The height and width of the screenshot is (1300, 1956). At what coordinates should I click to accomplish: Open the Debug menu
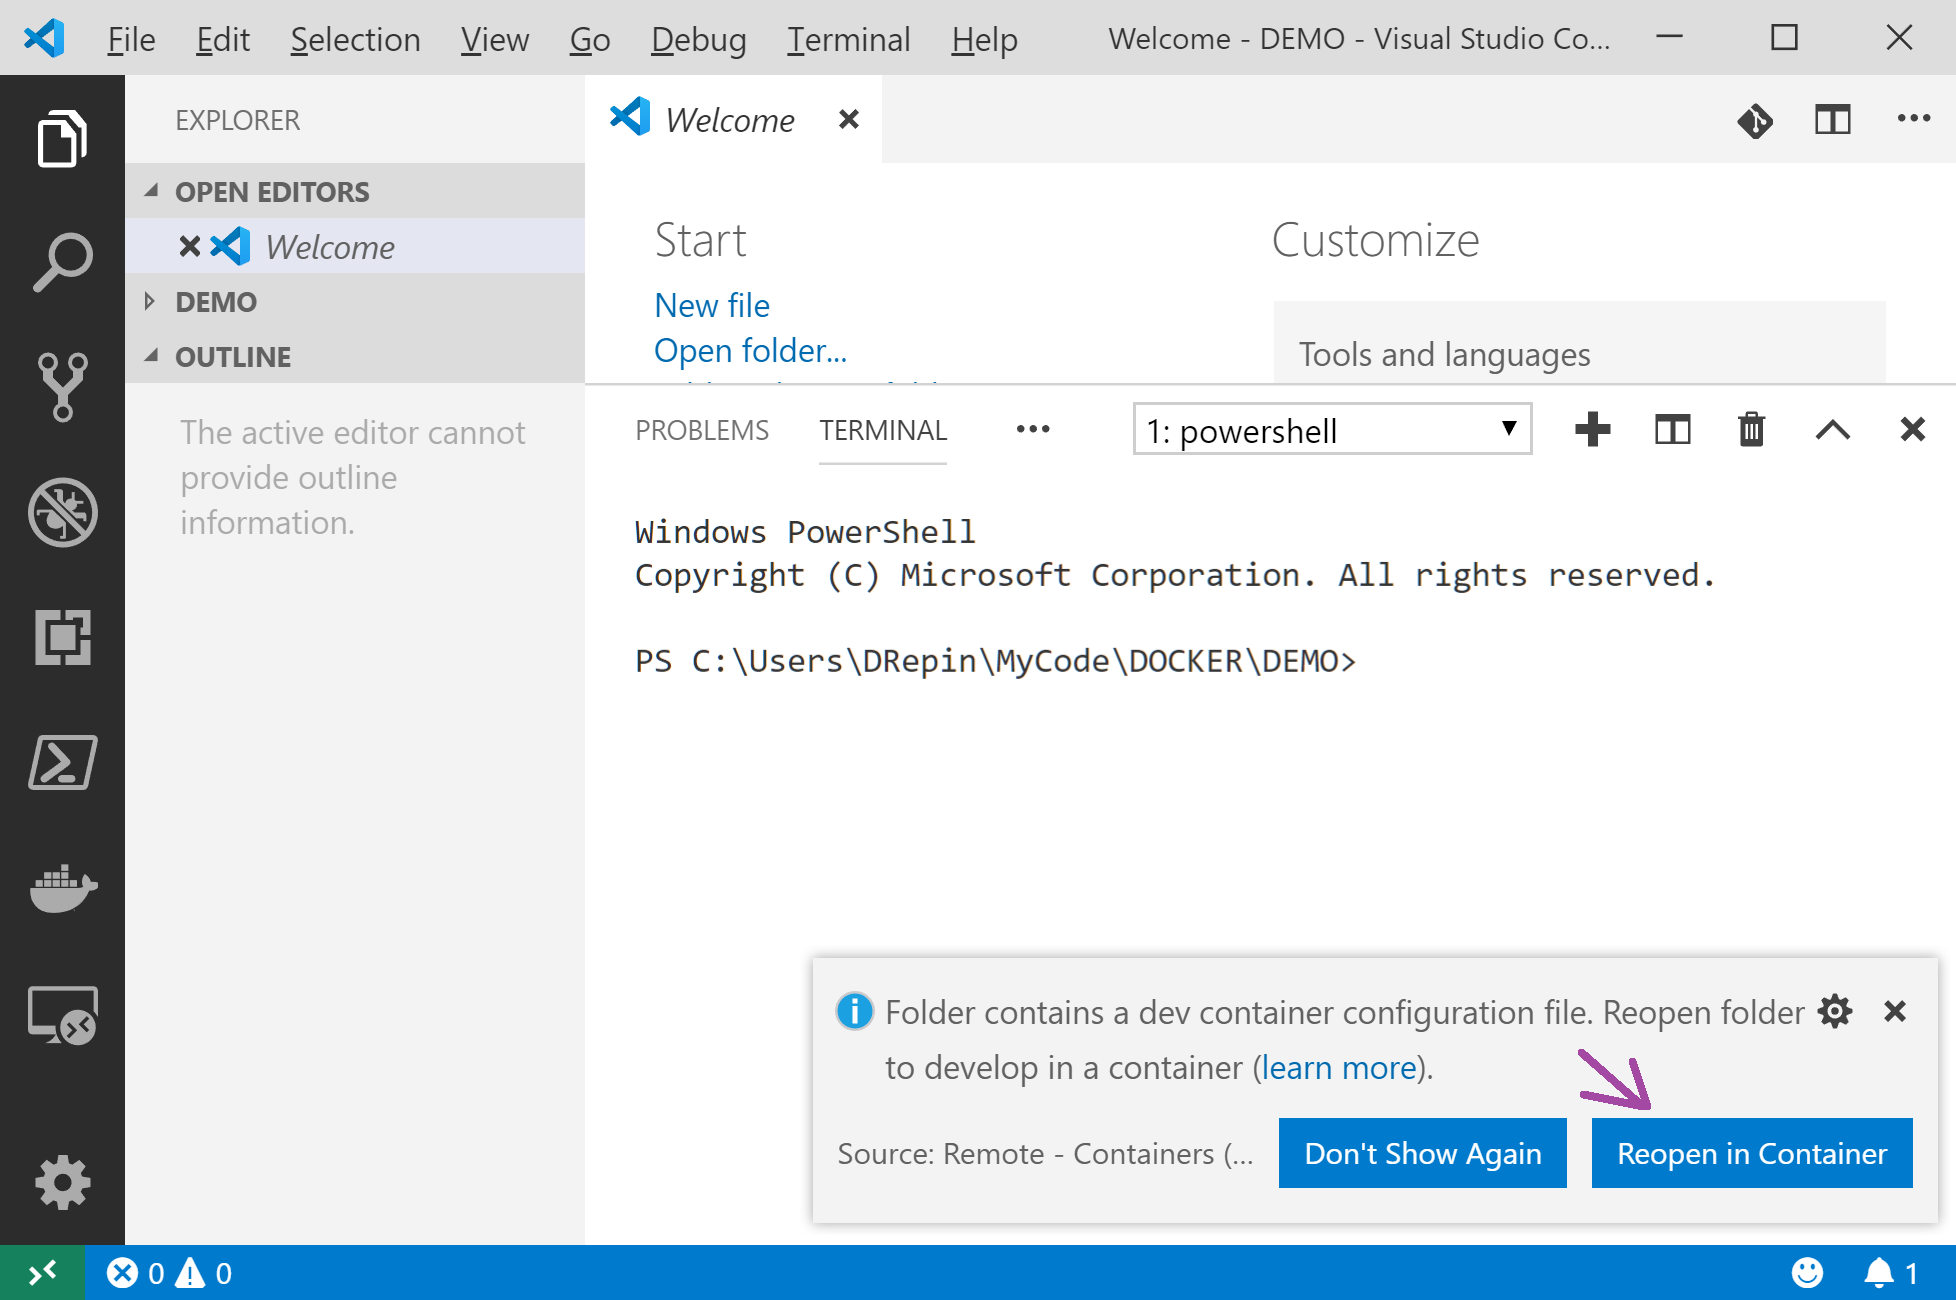click(698, 39)
